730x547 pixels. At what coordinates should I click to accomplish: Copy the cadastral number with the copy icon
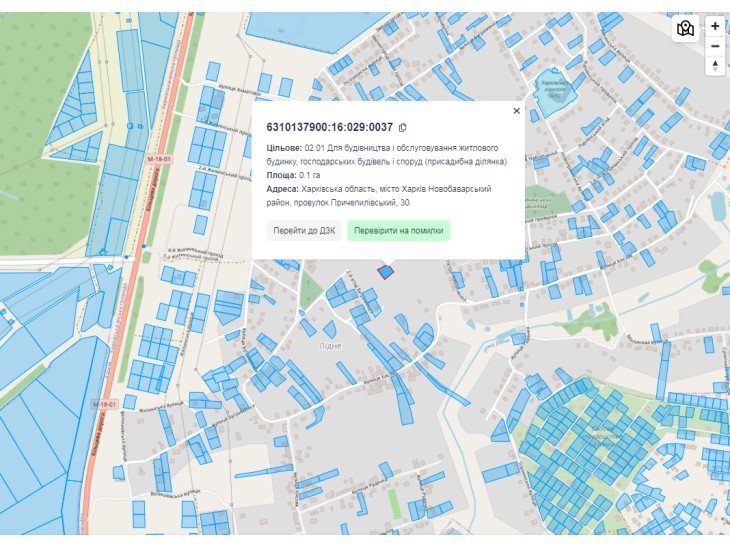(402, 127)
